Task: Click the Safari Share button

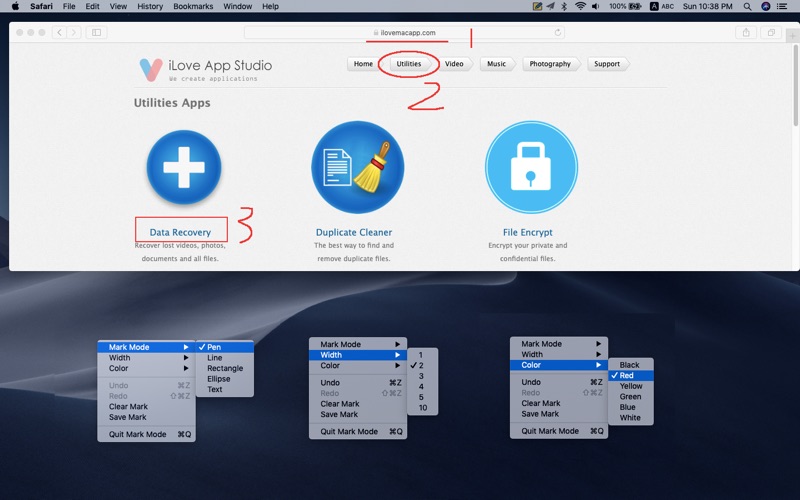Action: tap(746, 33)
